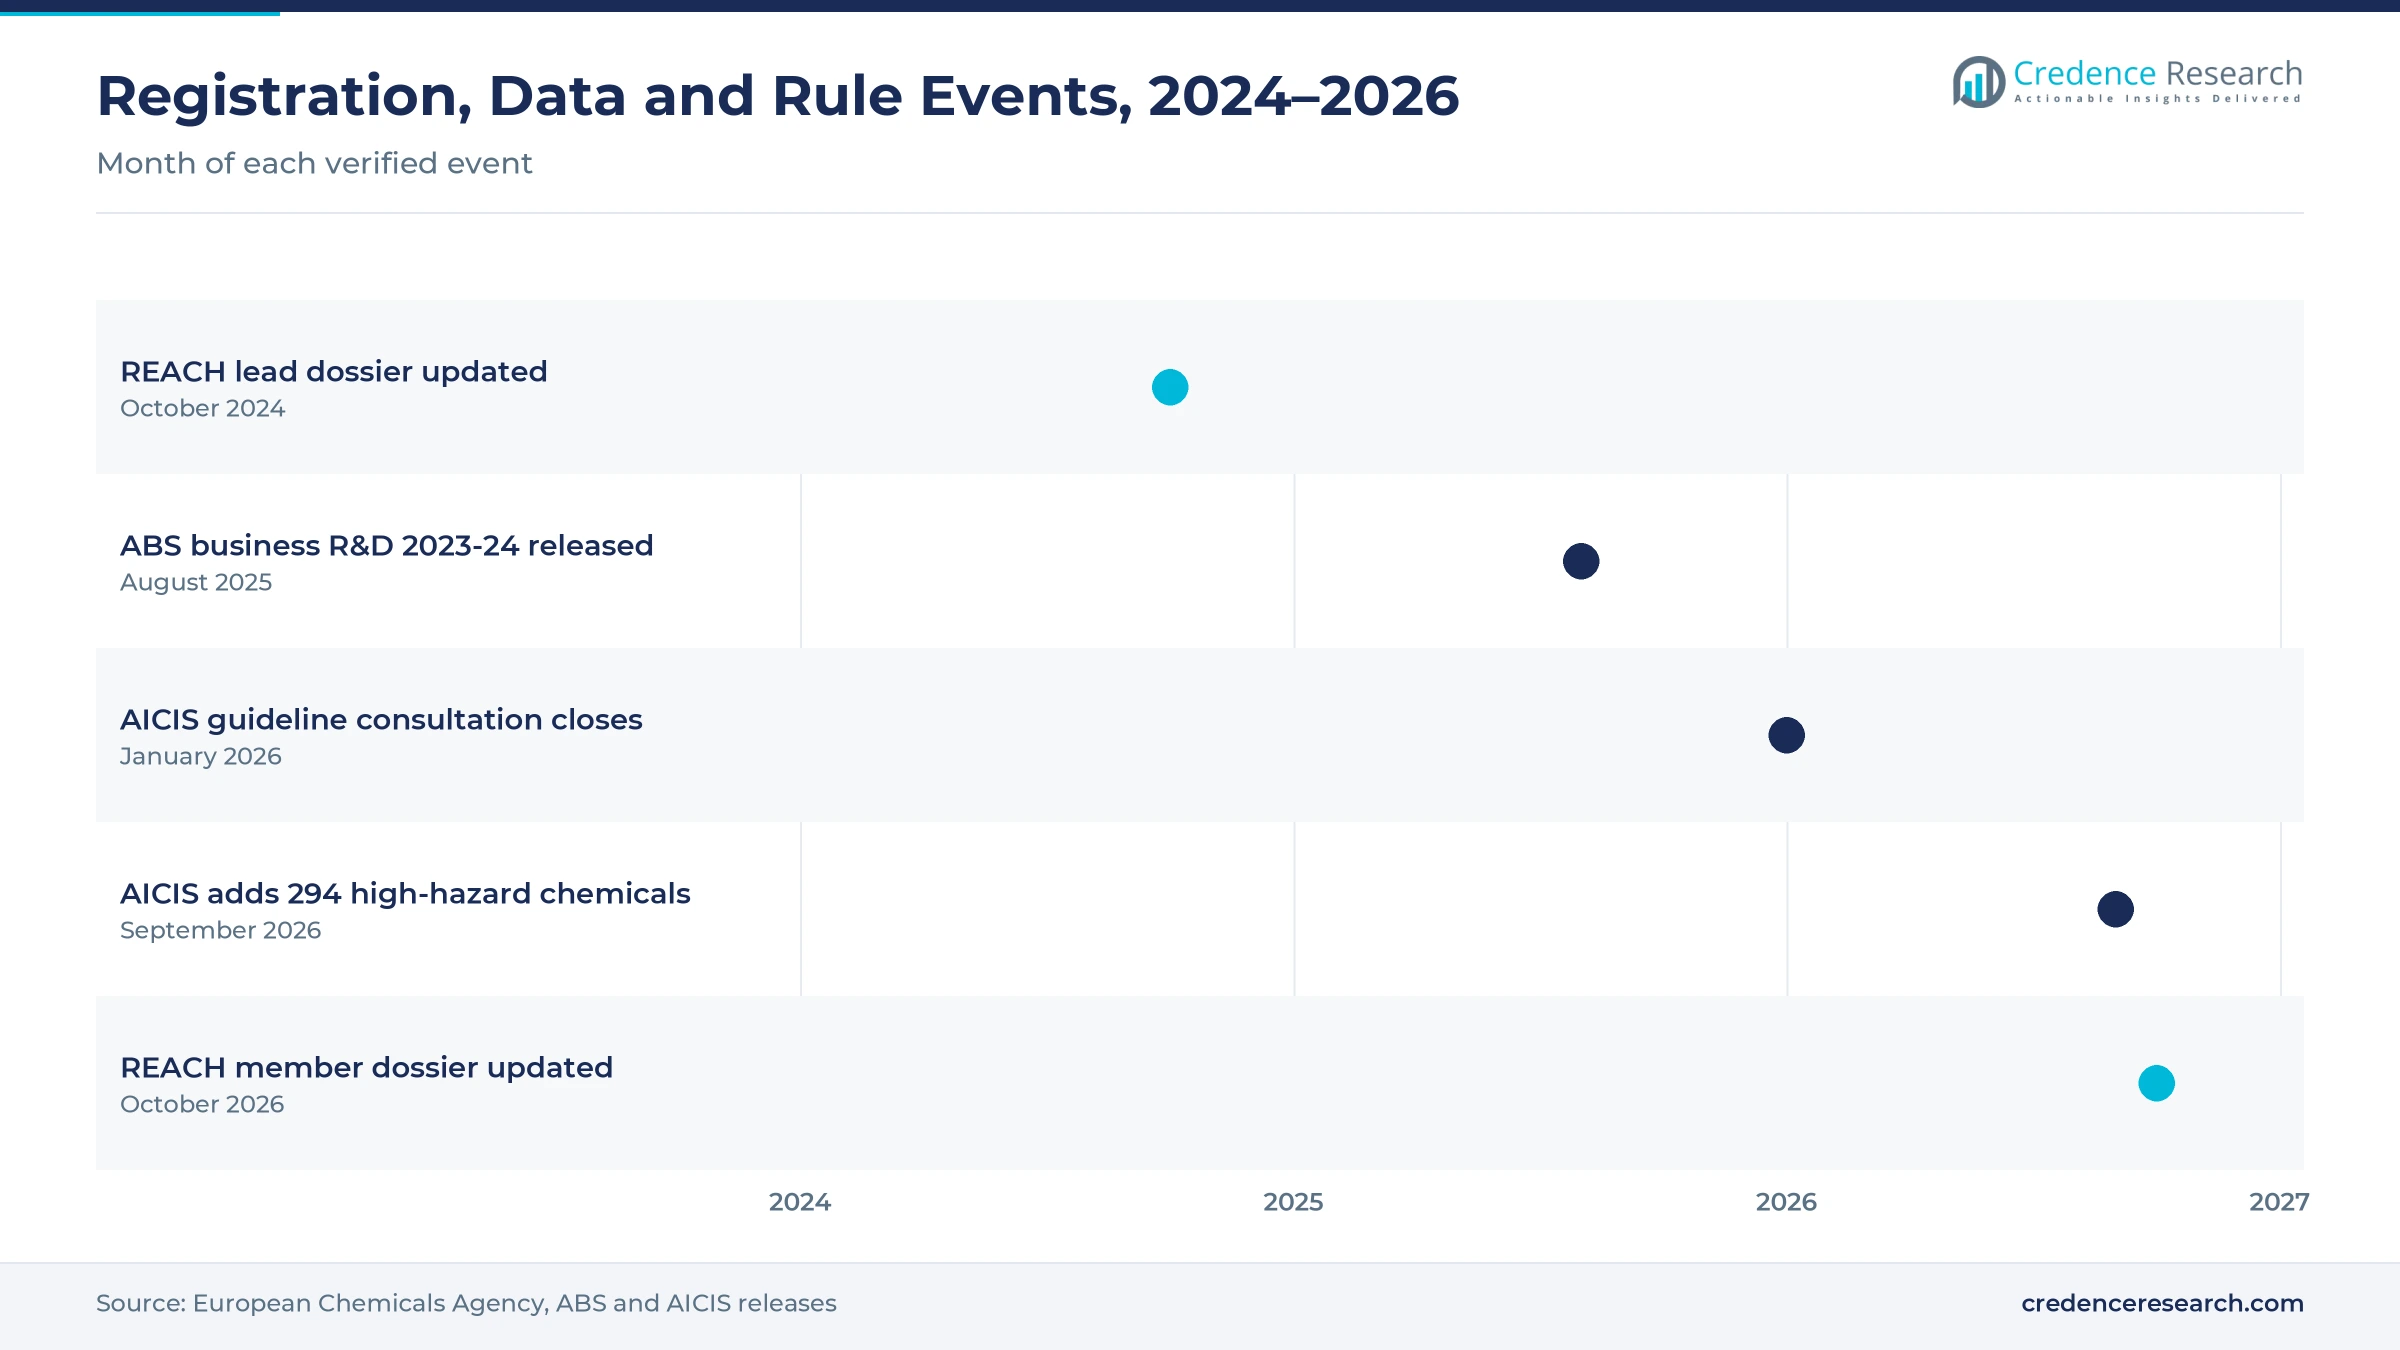The image size is (2400, 1350).
Task: Click the 2026 axis label
Action: pyautogui.click(x=1786, y=1202)
